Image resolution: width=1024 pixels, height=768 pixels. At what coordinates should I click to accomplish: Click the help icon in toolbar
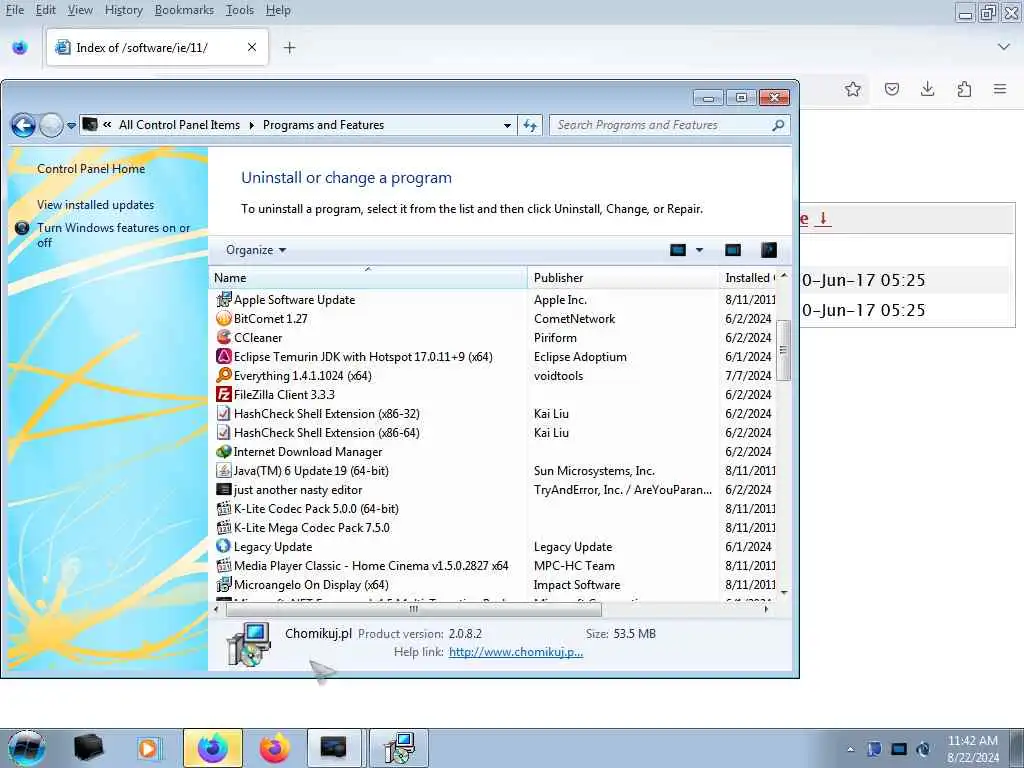[x=769, y=250]
